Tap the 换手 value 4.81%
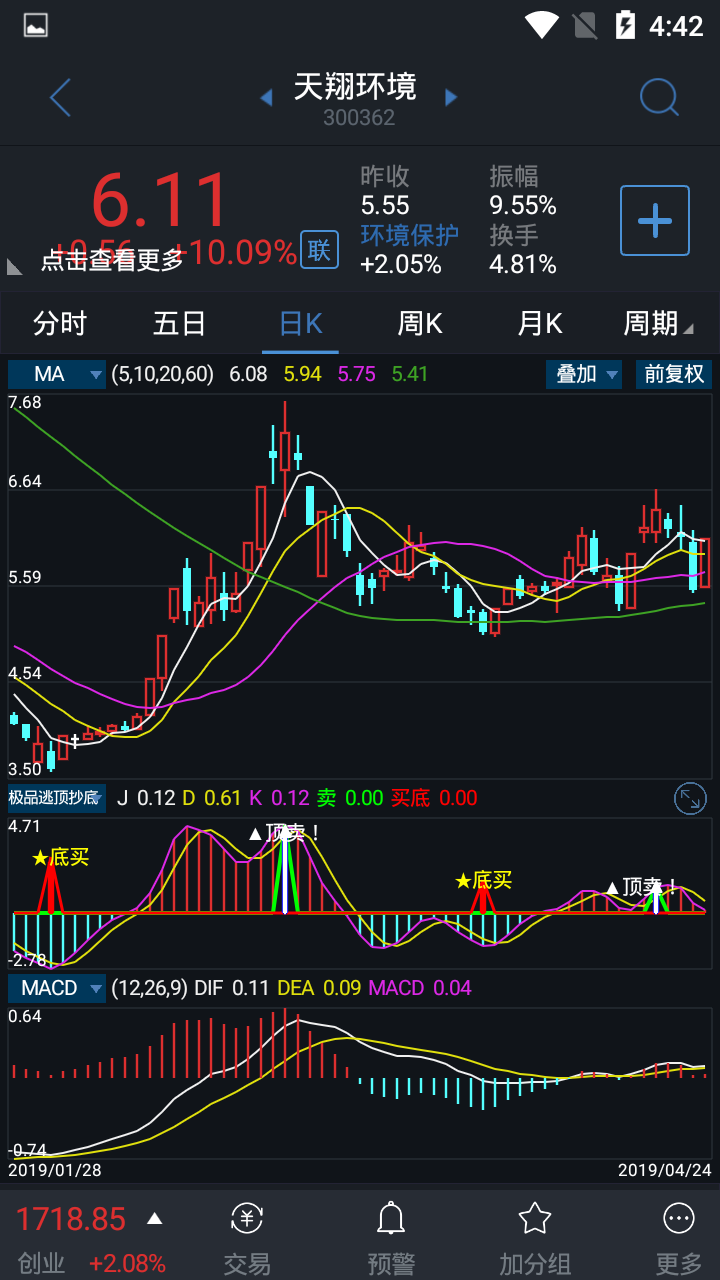 pyautogui.click(x=523, y=264)
